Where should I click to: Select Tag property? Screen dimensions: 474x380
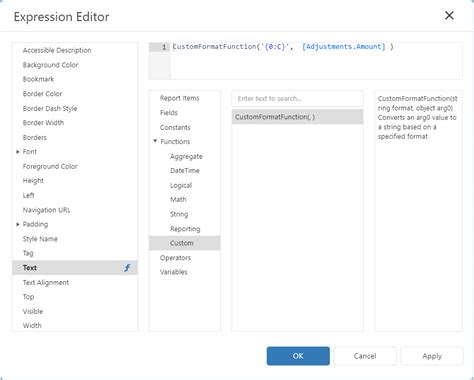75,253
